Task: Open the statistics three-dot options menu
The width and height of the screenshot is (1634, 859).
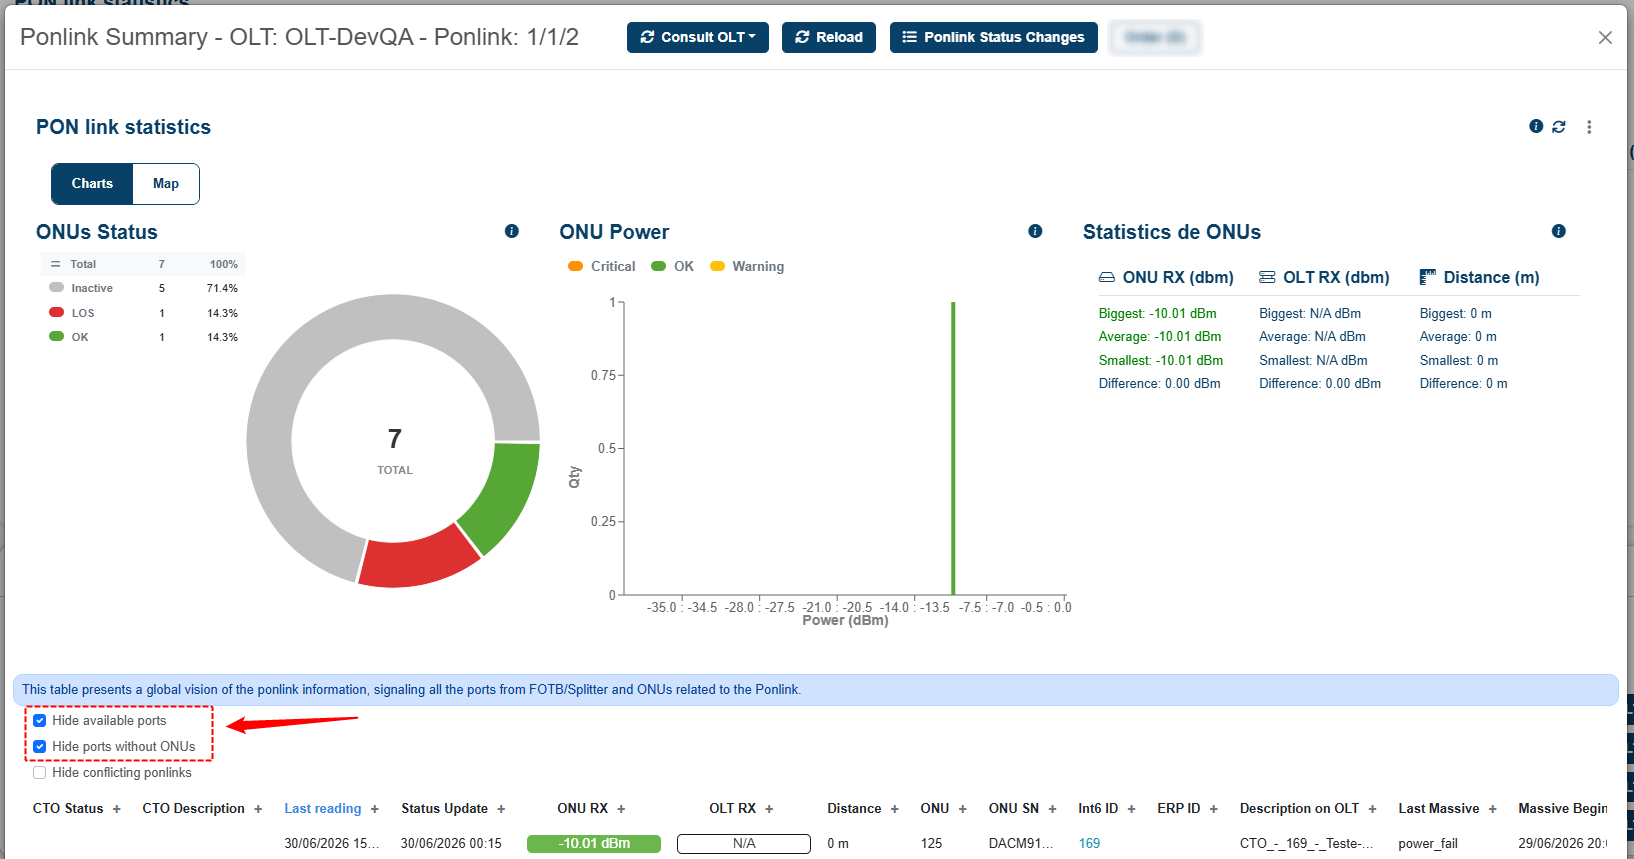Action: coord(1589,127)
